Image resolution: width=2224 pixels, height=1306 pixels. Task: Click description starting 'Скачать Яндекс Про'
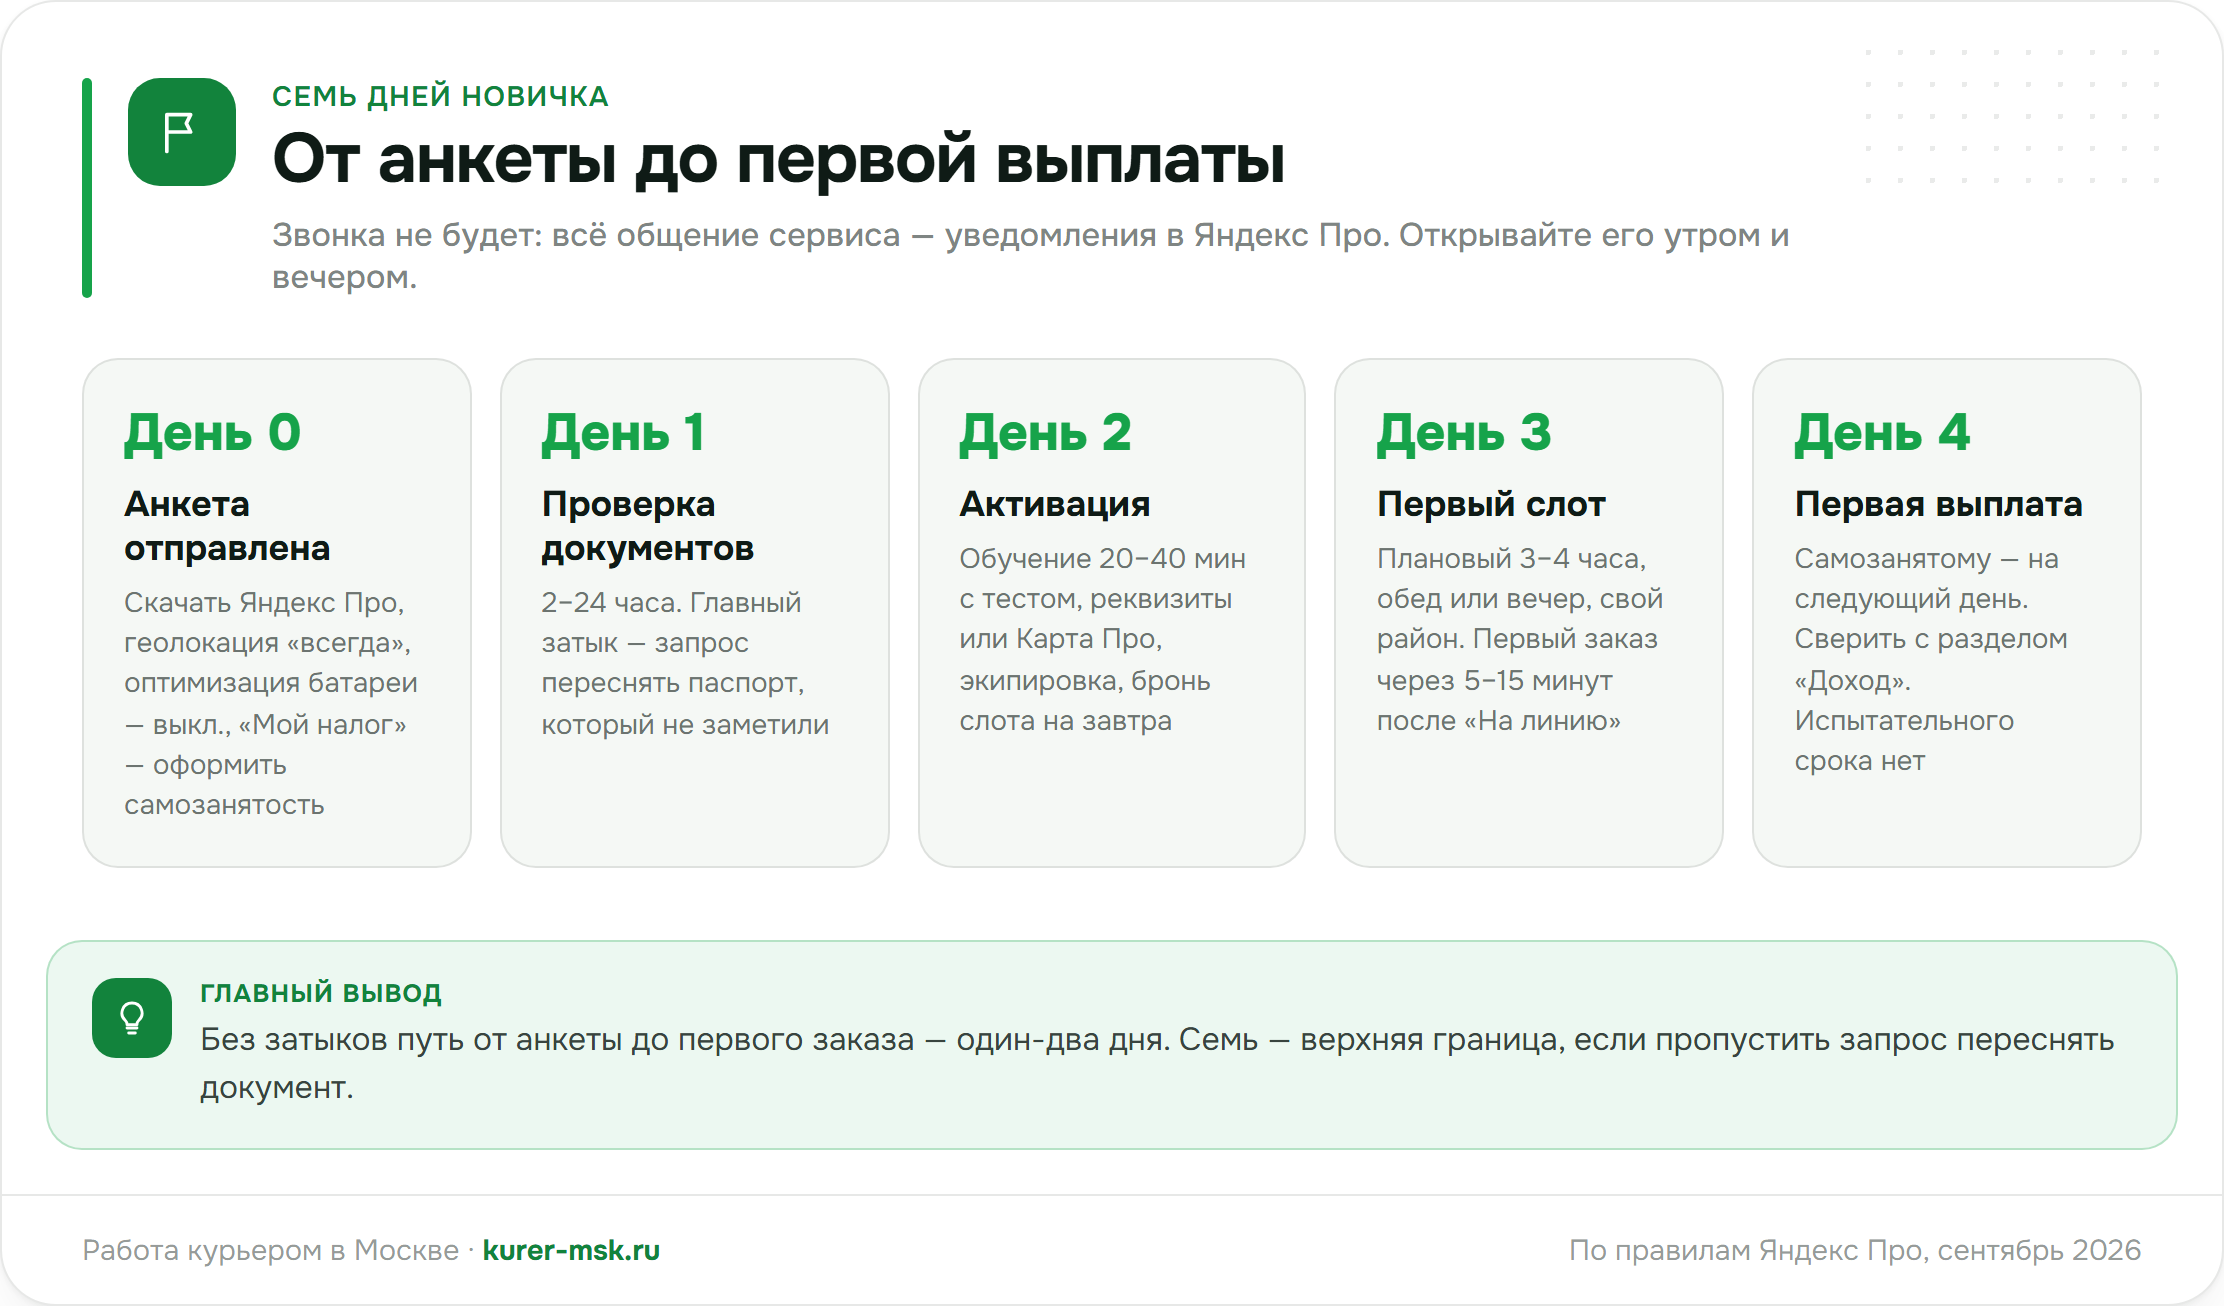tap(271, 703)
